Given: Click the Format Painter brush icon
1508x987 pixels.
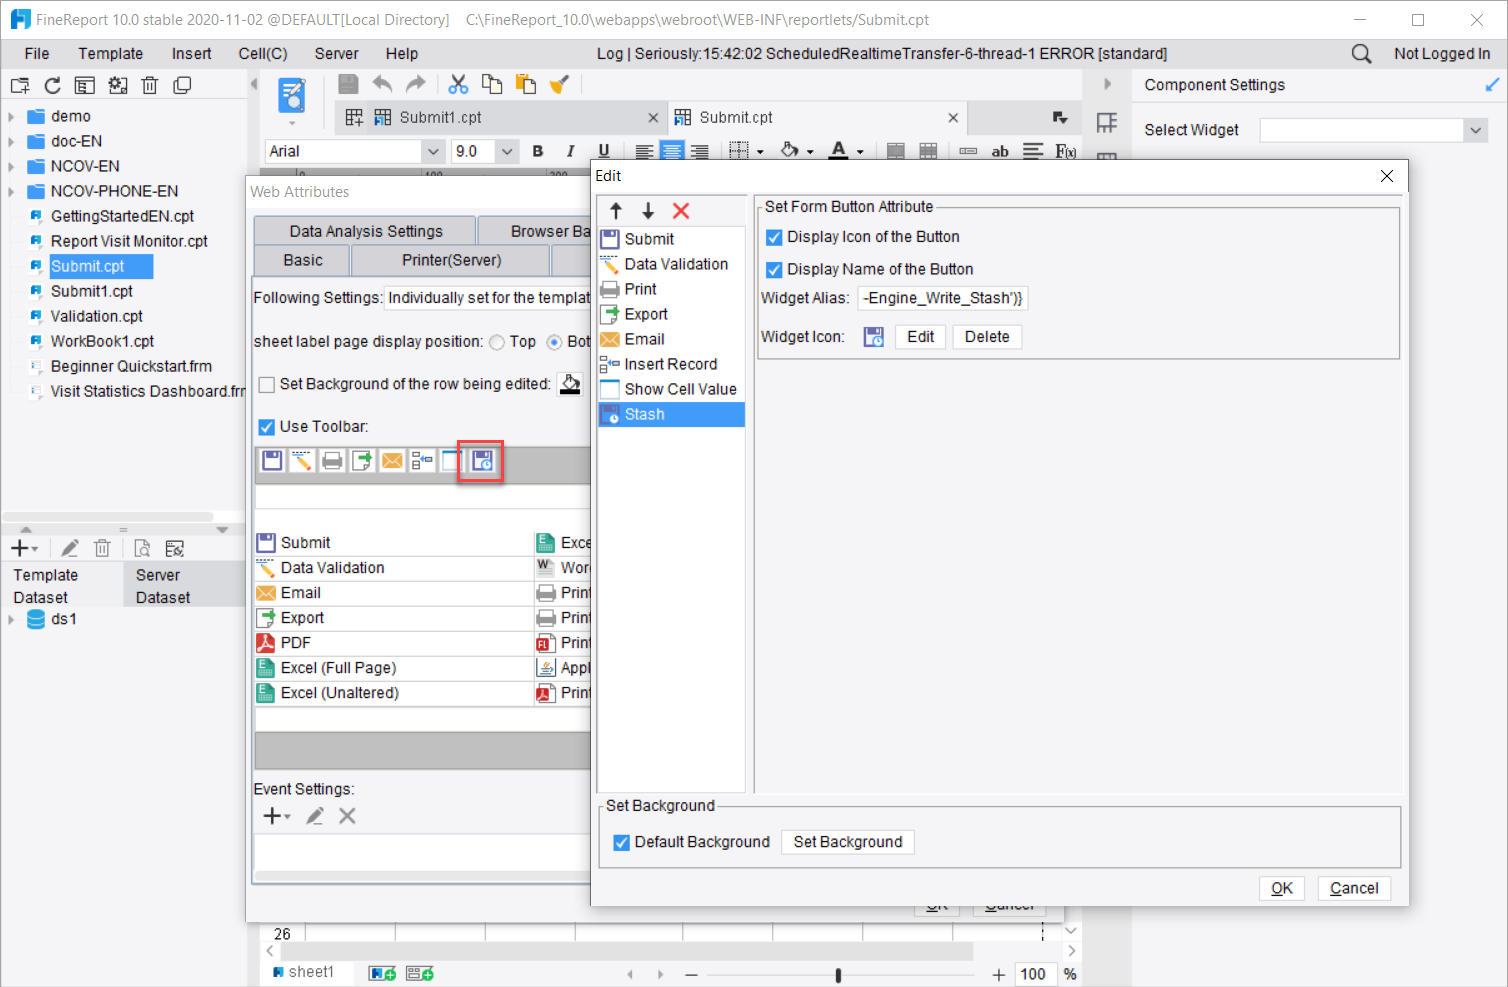Looking at the screenshot, I should tap(560, 84).
